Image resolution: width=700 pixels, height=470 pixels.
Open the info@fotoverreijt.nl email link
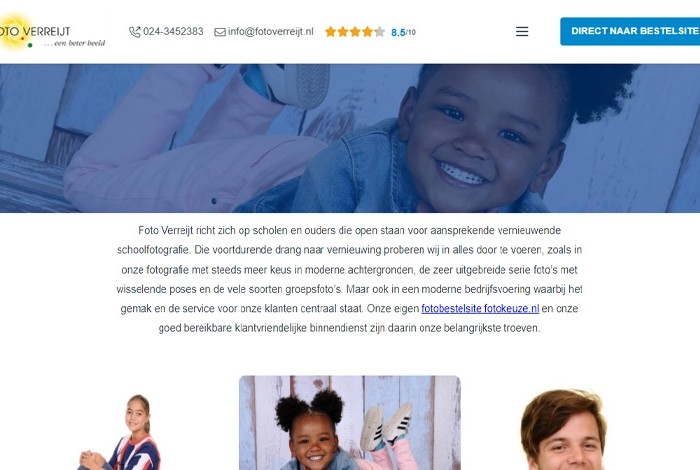pos(271,32)
